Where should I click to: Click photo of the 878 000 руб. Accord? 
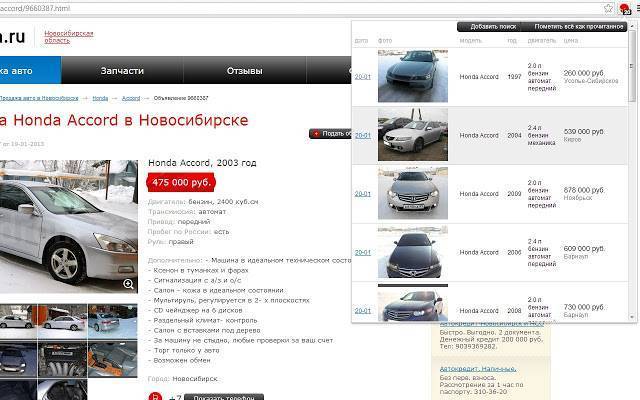(413, 193)
